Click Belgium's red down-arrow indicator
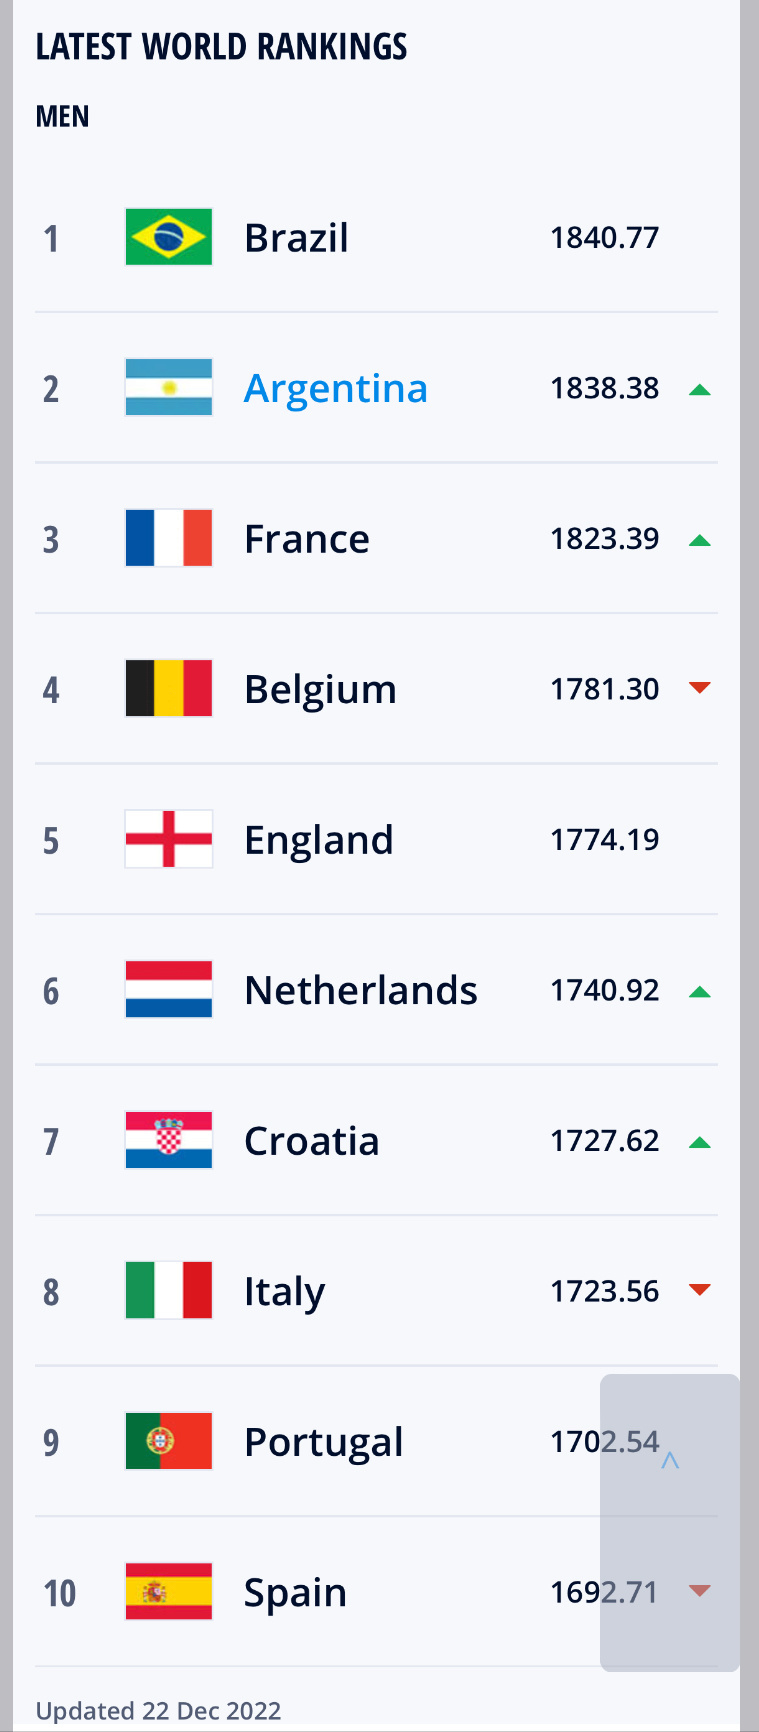The width and height of the screenshot is (759, 1732). coord(700,688)
